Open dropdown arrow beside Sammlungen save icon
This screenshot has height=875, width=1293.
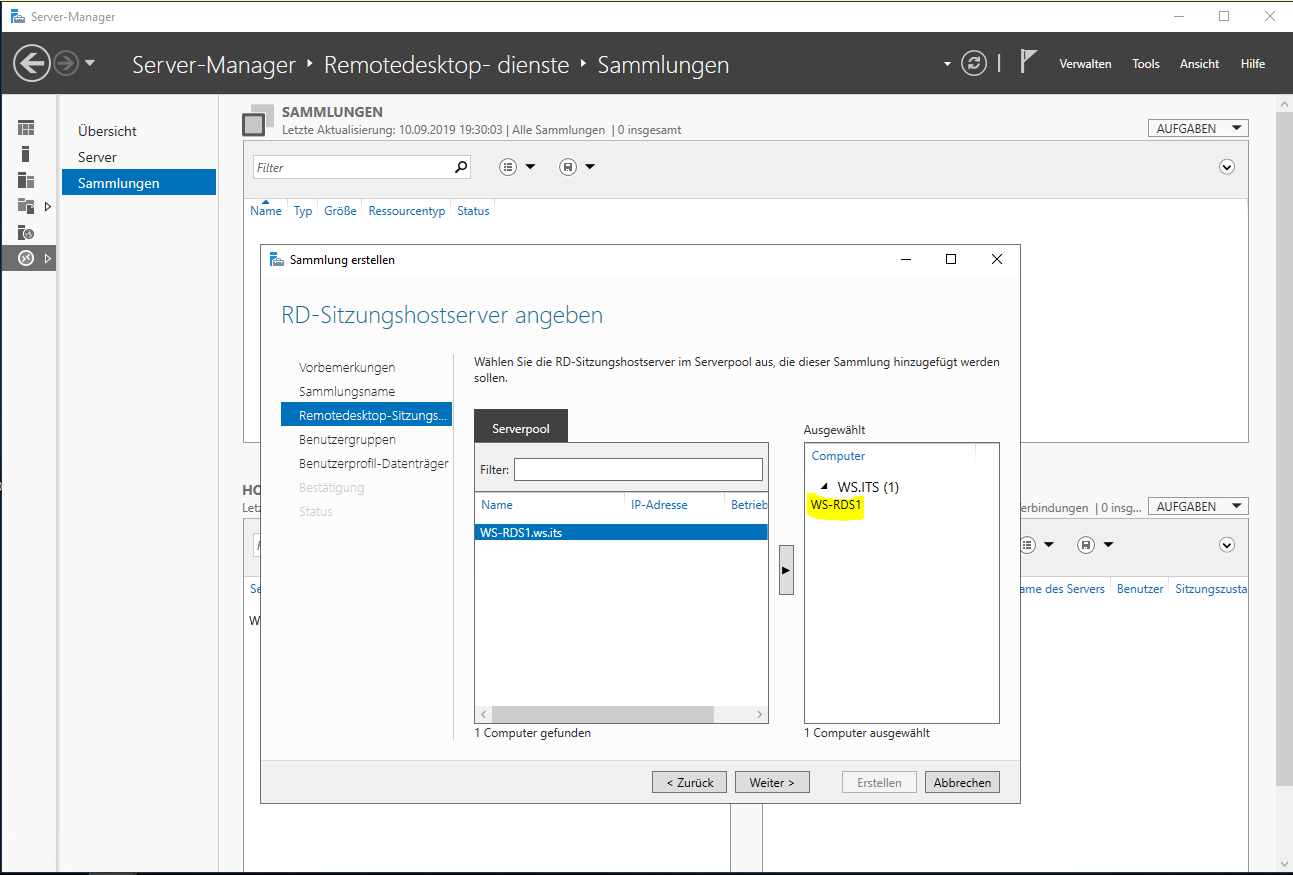click(590, 167)
